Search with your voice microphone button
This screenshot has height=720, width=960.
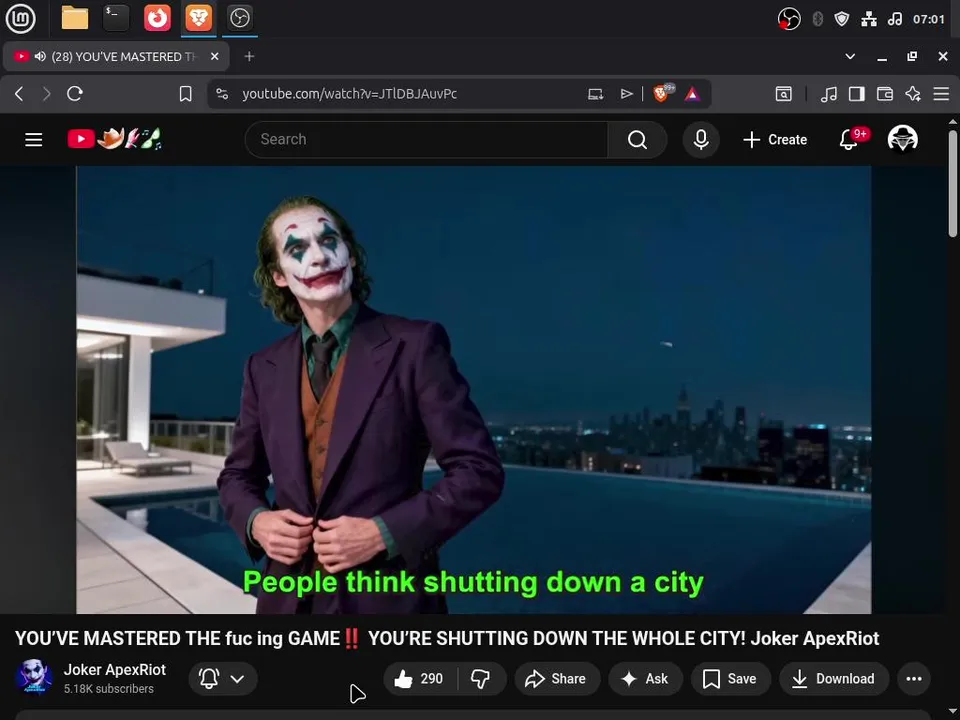701,140
